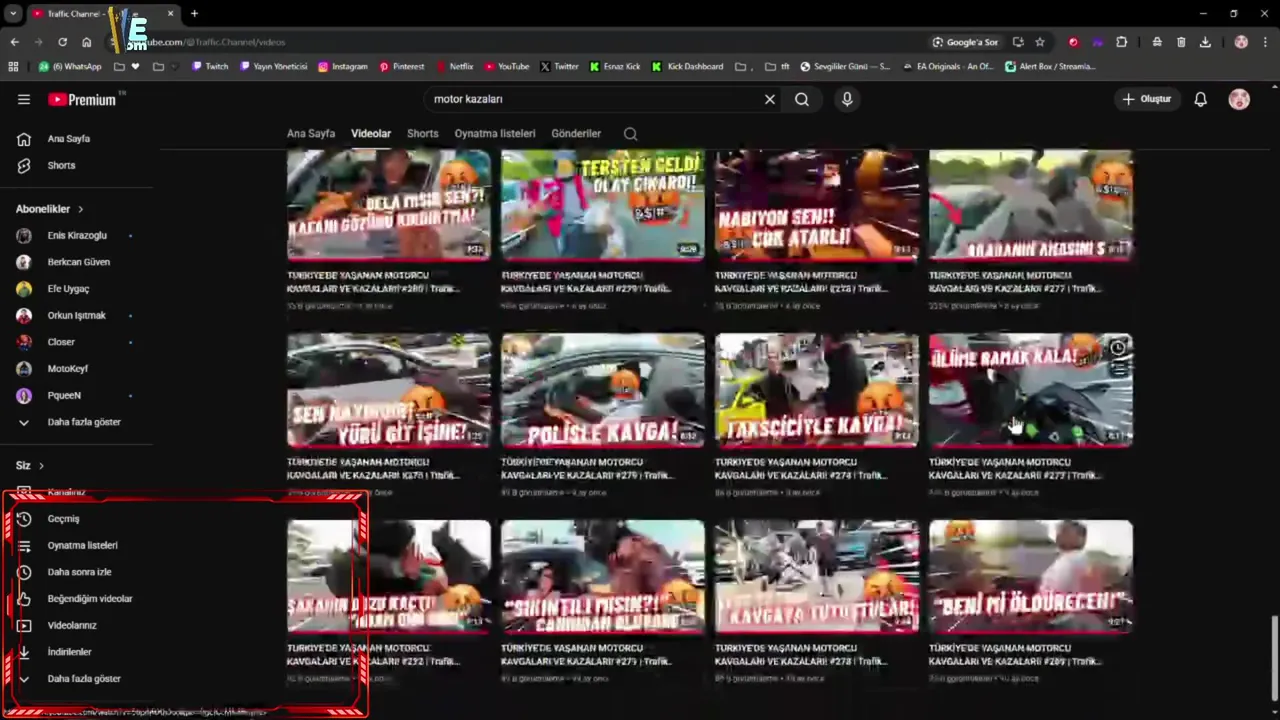Image resolution: width=1280 pixels, height=720 pixels.
Task: Open the YouTube account avatar menu
Action: (x=1239, y=99)
